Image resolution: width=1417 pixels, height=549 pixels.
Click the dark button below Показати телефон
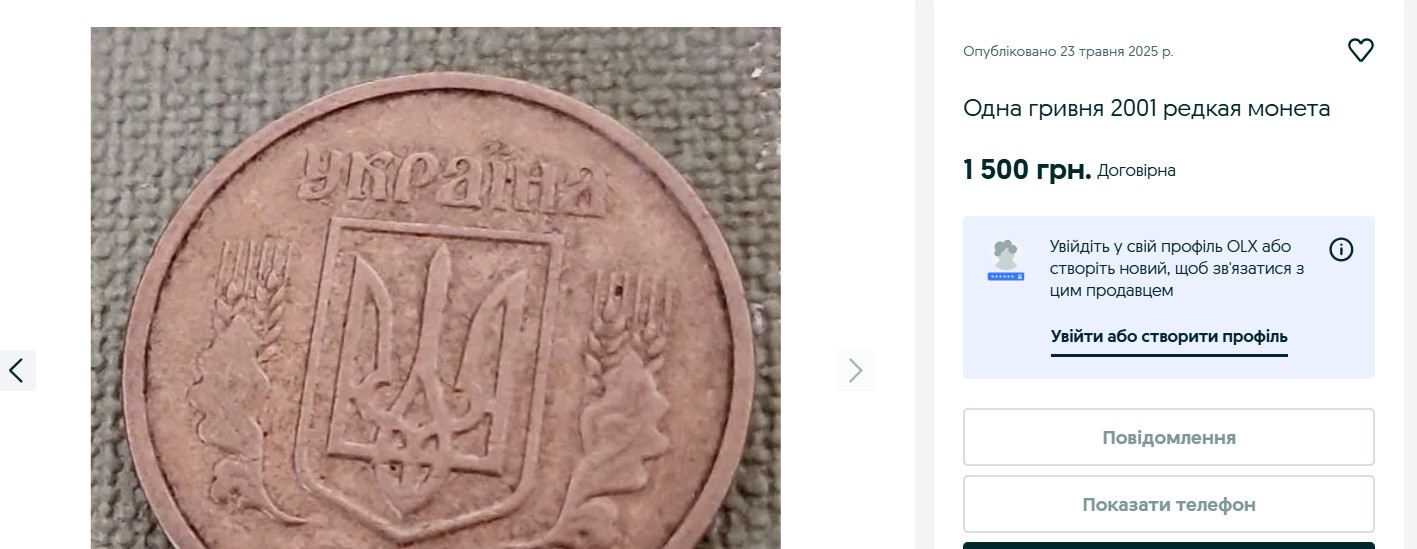(x=1168, y=546)
